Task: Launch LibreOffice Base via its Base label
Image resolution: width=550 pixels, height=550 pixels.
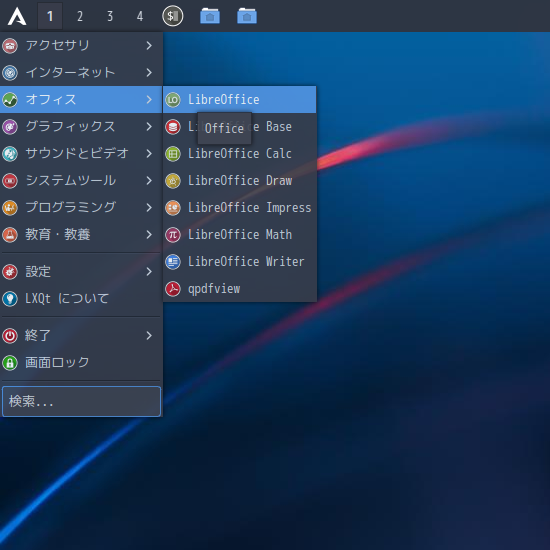Action: 279,127
